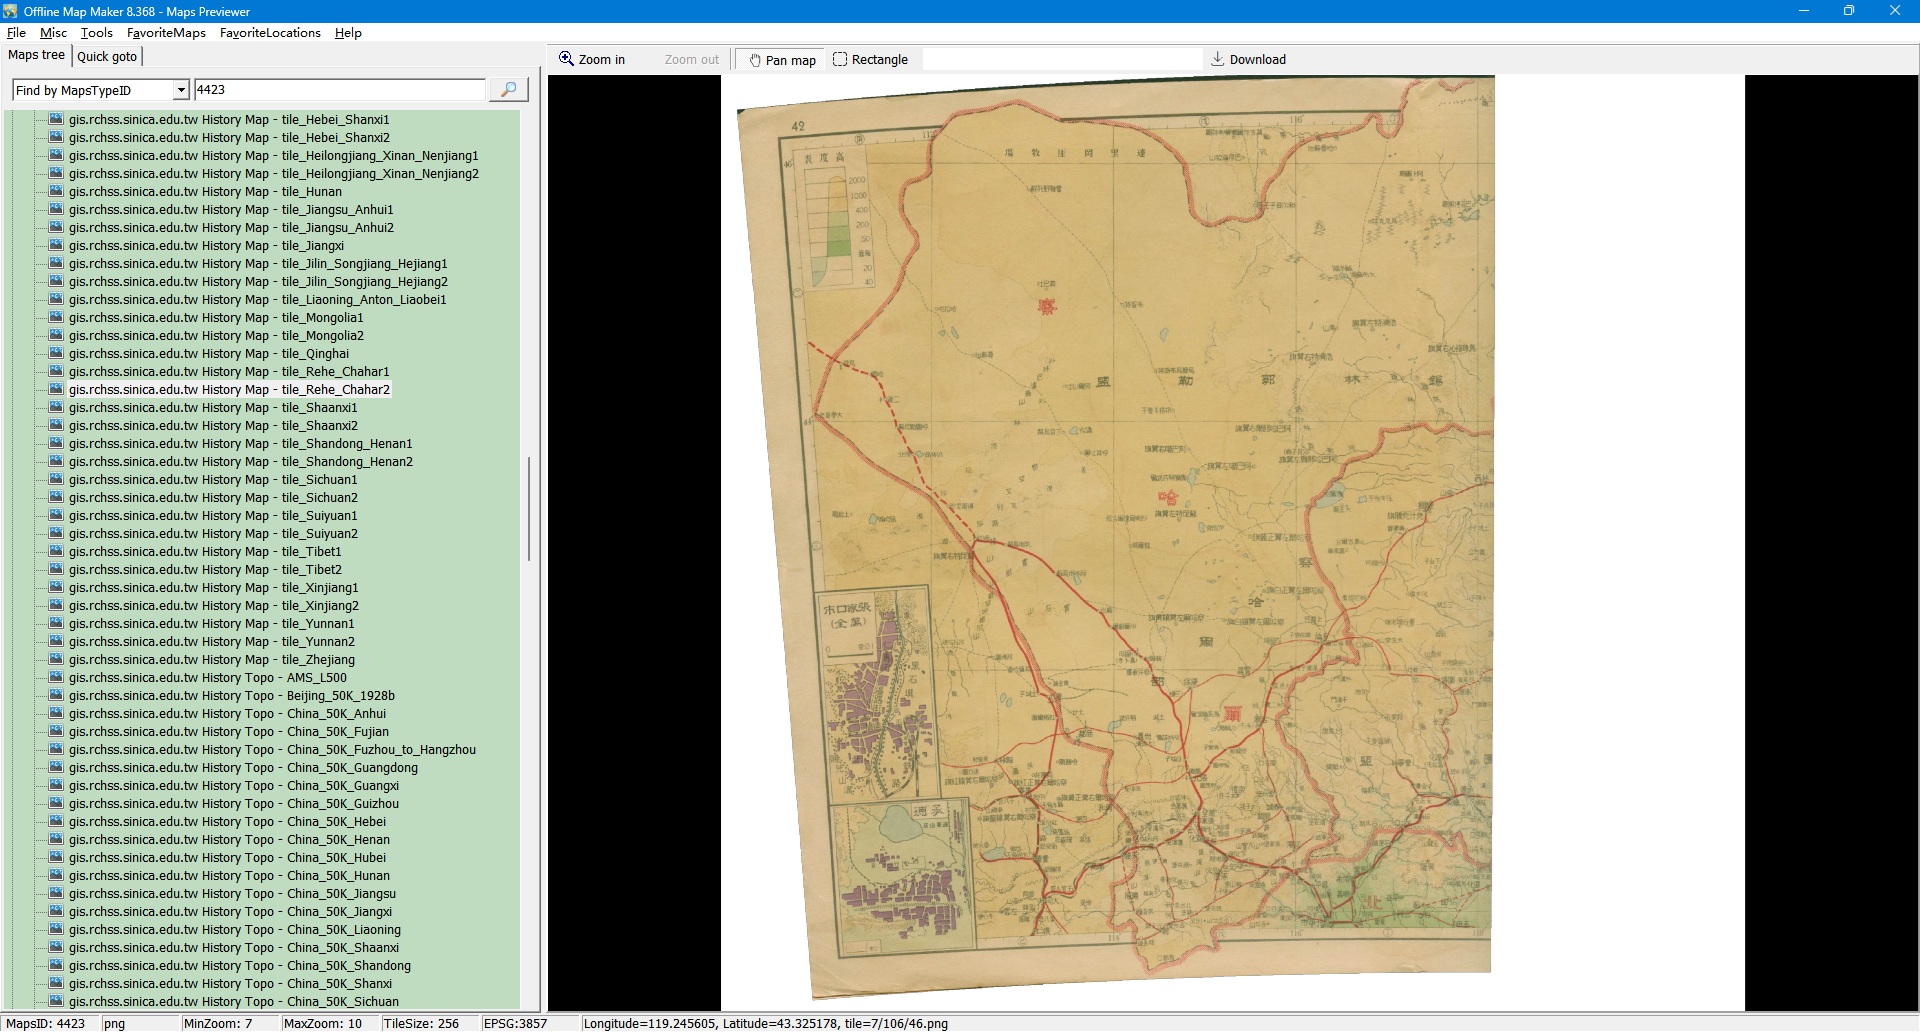Viewport: 1920px width, 1032px height.
Task: Select tile_Mongolia2 map entry
Action: [x=216, y=336]
